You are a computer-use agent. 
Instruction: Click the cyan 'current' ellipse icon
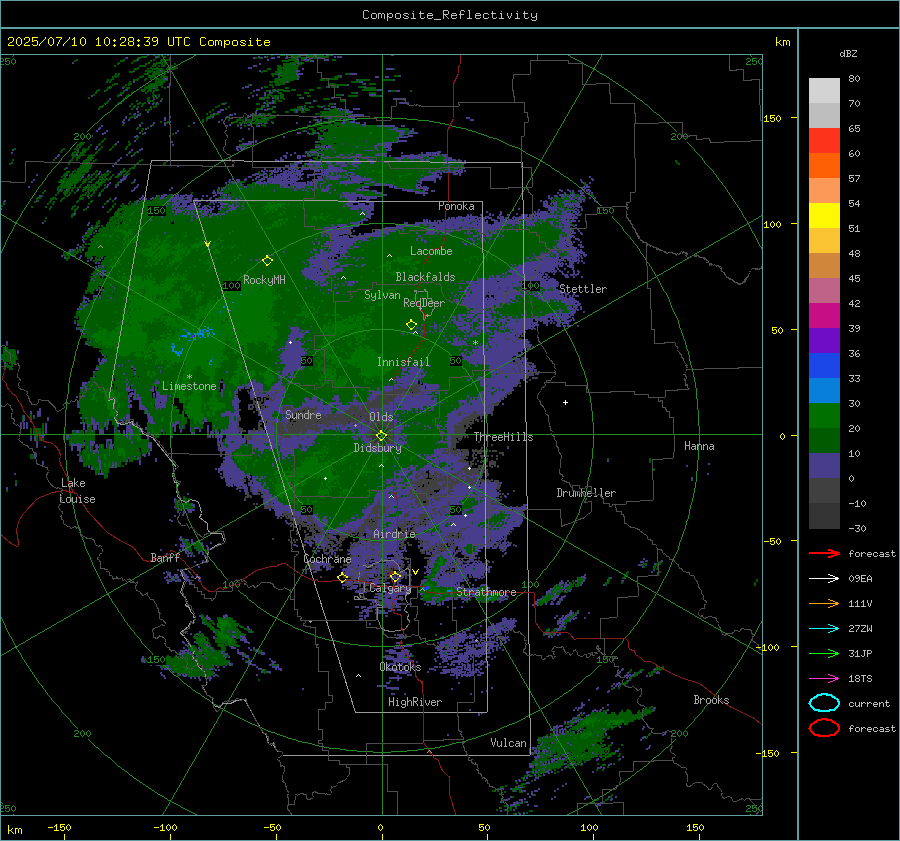[824, 703]
